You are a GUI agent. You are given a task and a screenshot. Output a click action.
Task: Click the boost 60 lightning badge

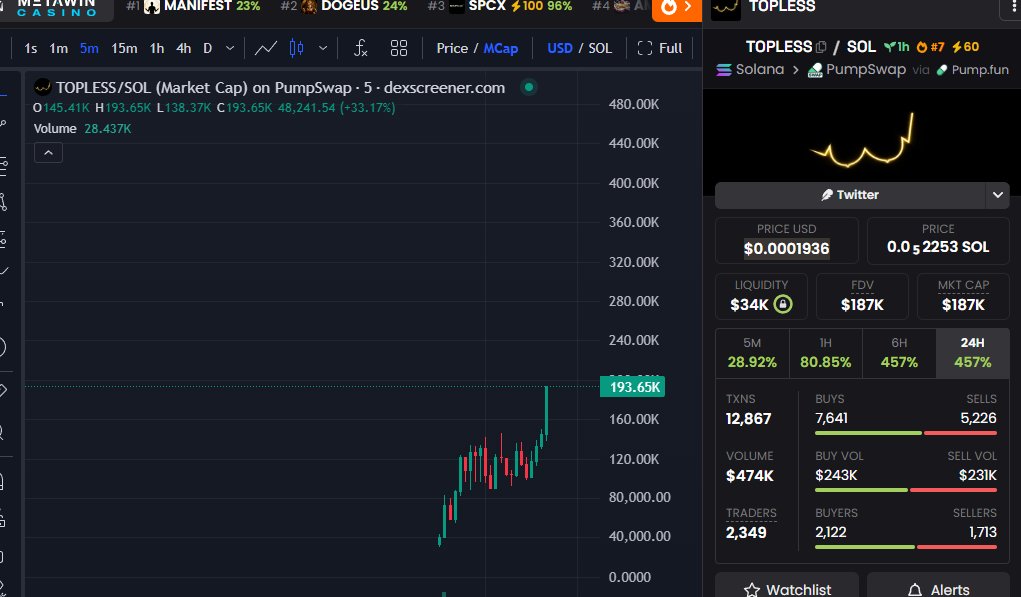coord(966,47)
